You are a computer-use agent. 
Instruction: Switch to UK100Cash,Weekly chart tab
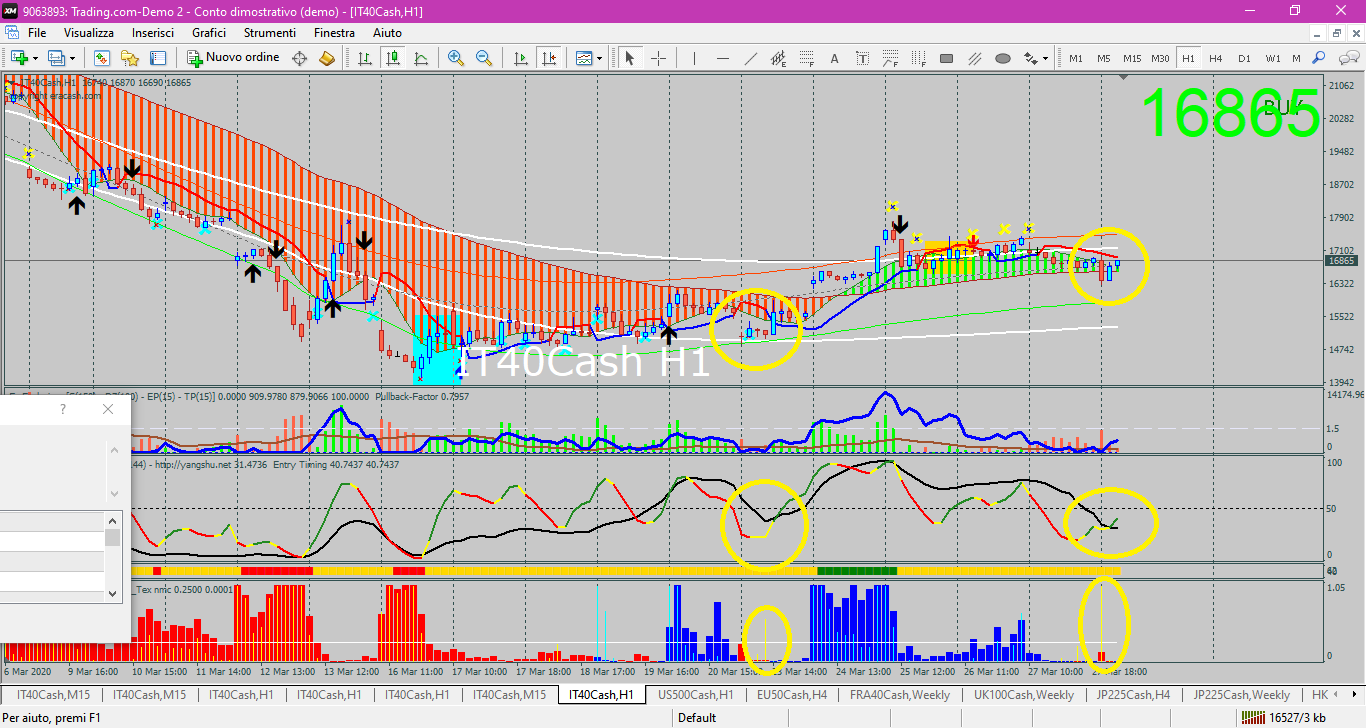pyautogui.click(x=1023, y=694)
